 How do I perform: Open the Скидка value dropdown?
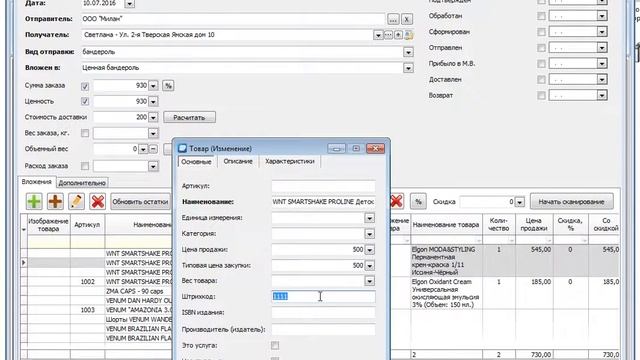pos(520,202)
